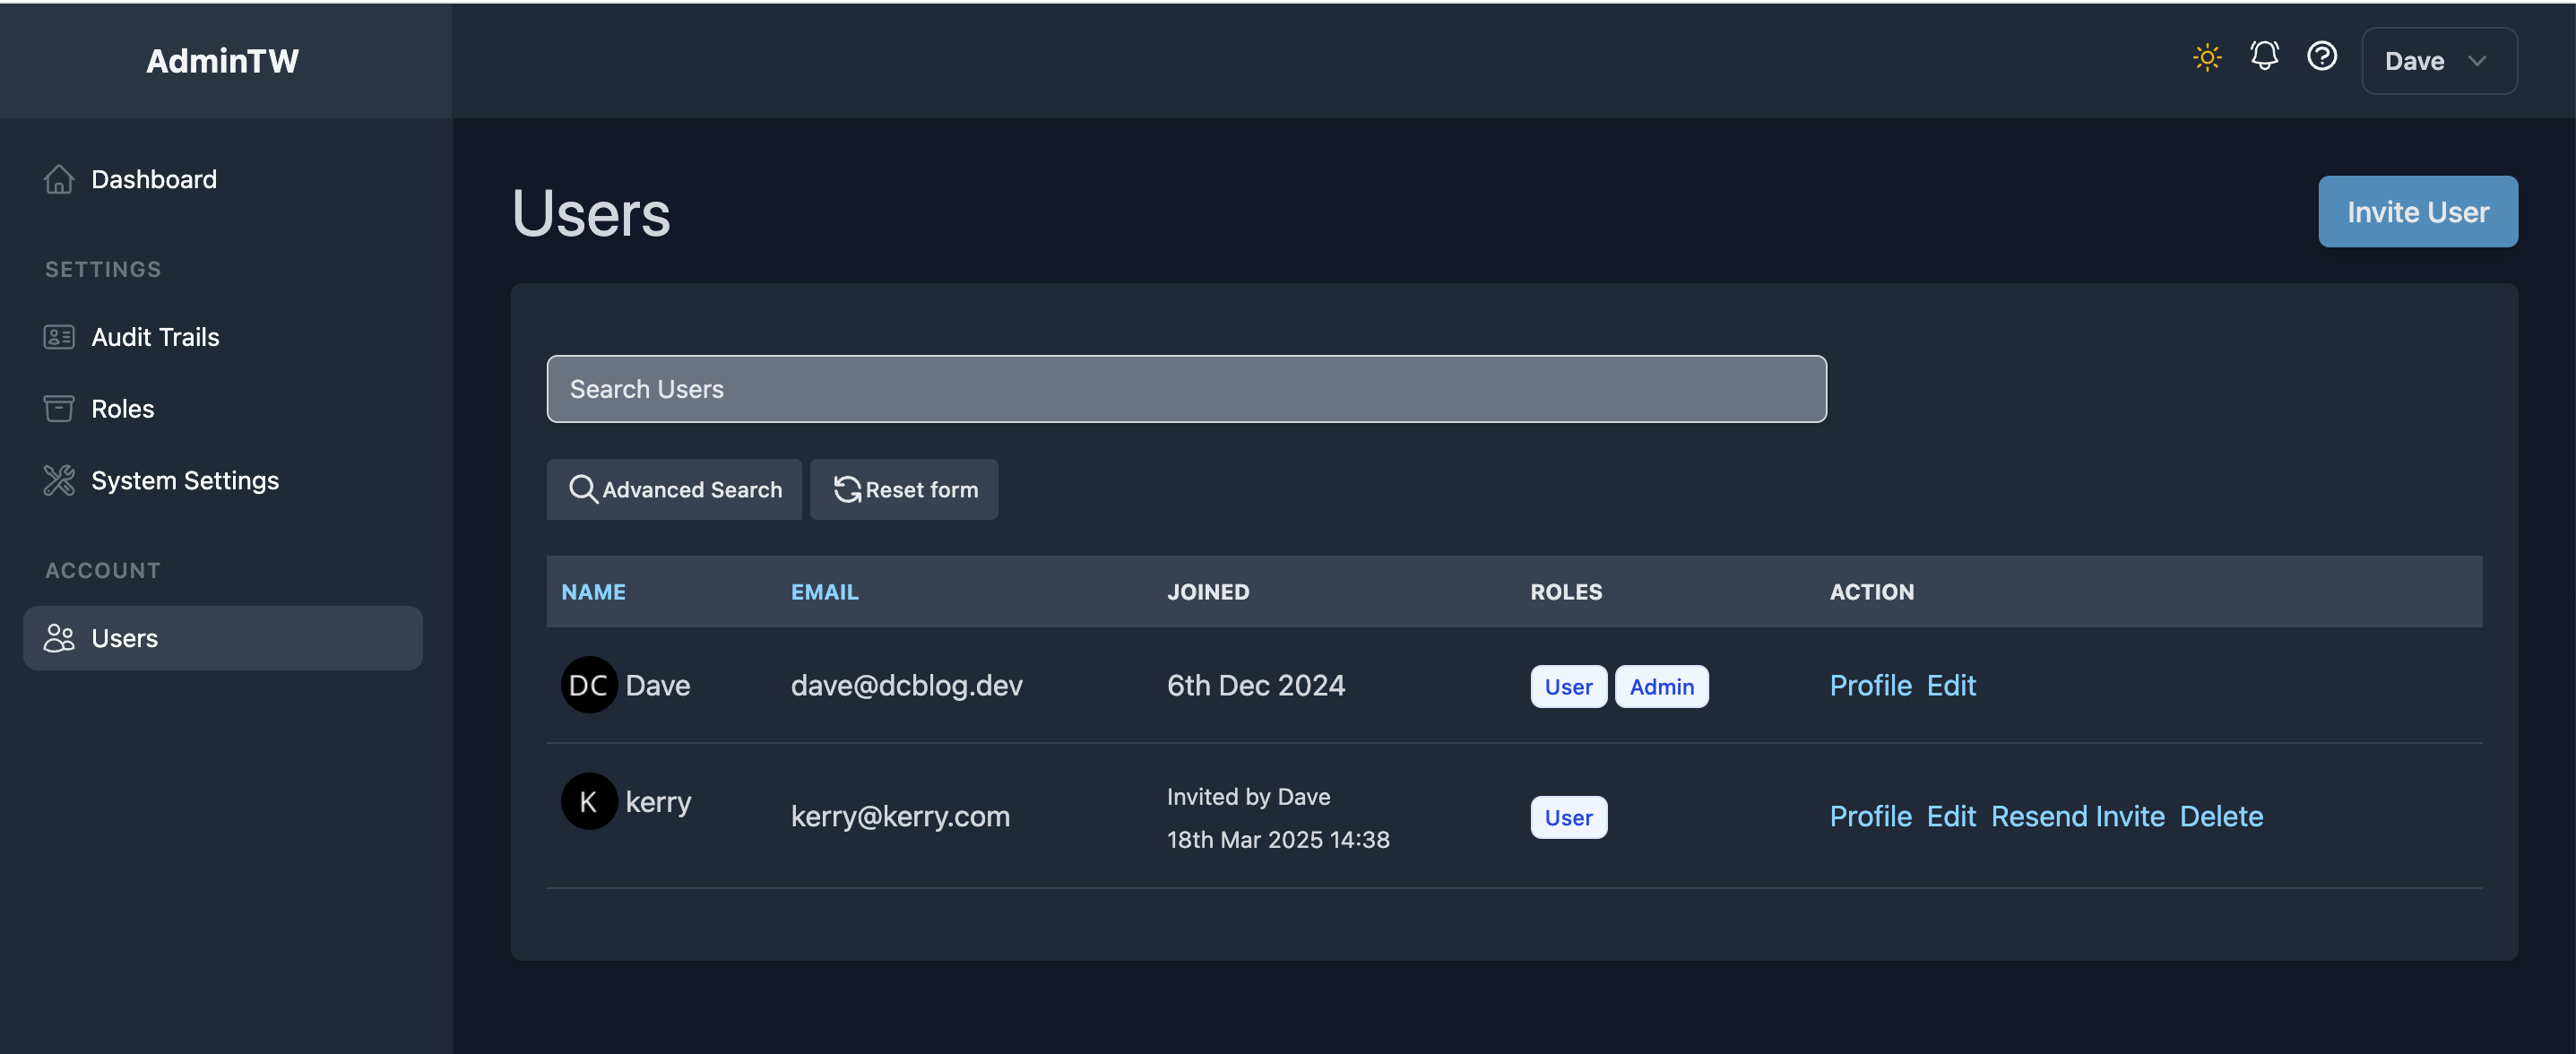This screenshot has height=1054, width=2576.
Task: Delete the kerry user
Action: [2220, 816]
